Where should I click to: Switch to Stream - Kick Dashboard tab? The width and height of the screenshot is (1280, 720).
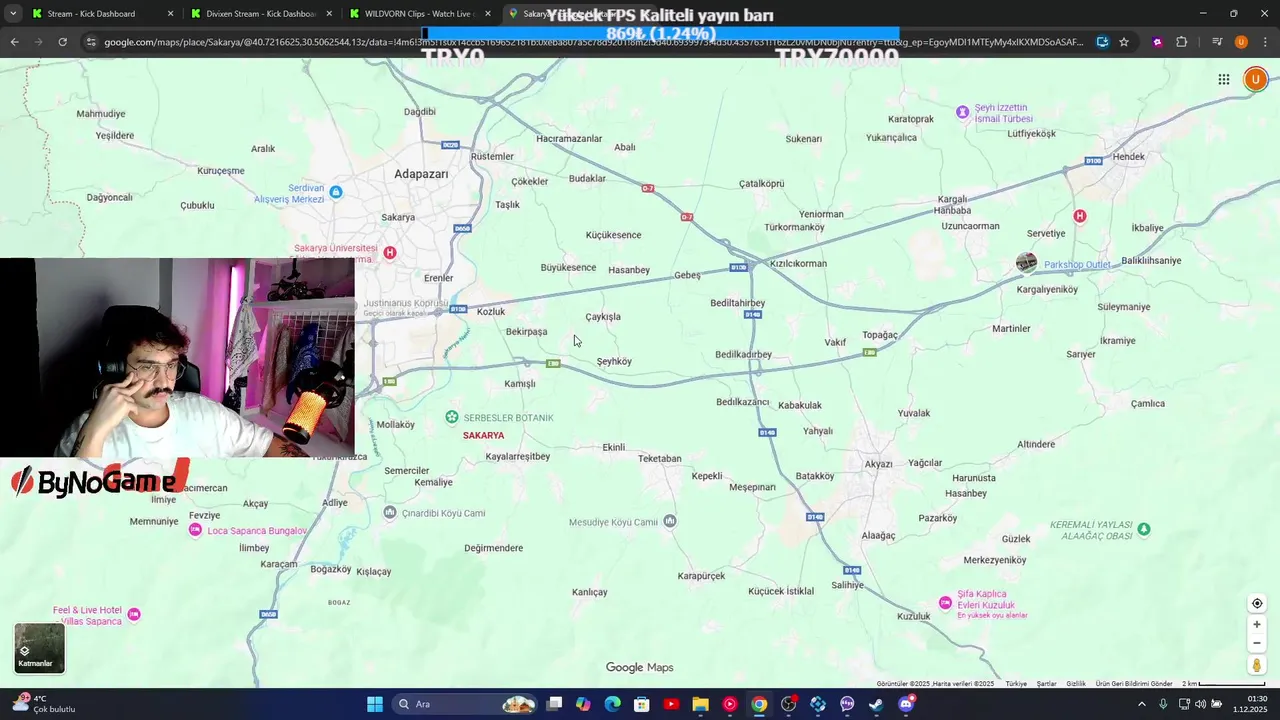click(100, 14)
